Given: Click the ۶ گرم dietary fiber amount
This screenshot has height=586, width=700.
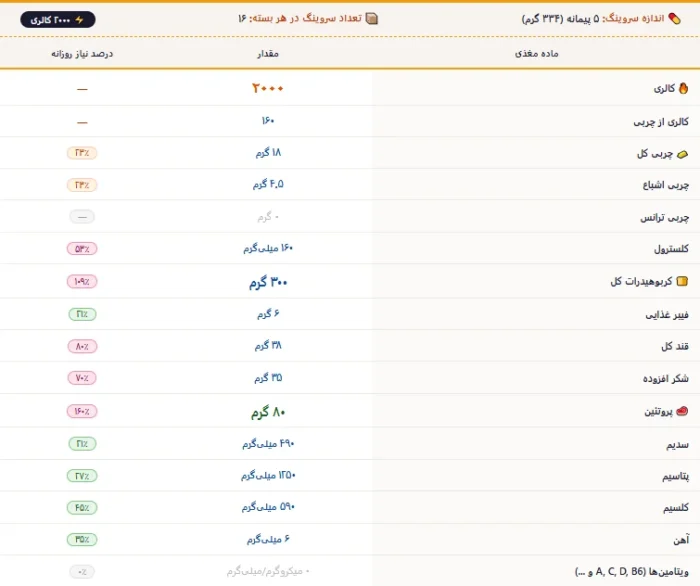Looking at the screenshot, I should [x=268, y=314].
